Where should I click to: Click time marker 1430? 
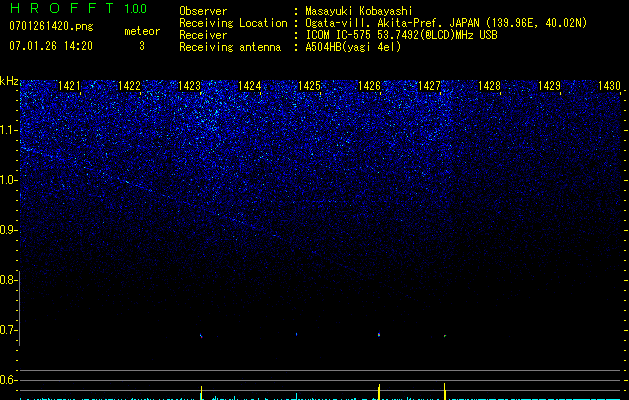pyautogui.click(x=609, y=86)
